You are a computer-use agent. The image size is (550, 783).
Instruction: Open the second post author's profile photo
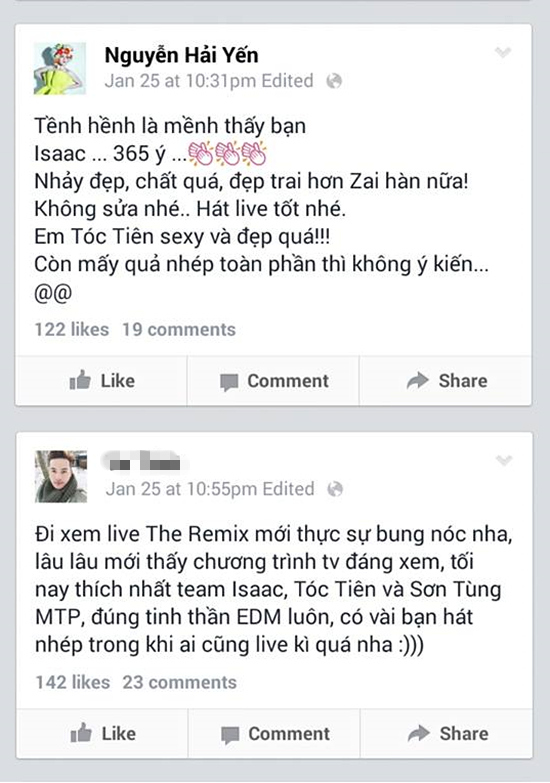click(x=61, y=476)
